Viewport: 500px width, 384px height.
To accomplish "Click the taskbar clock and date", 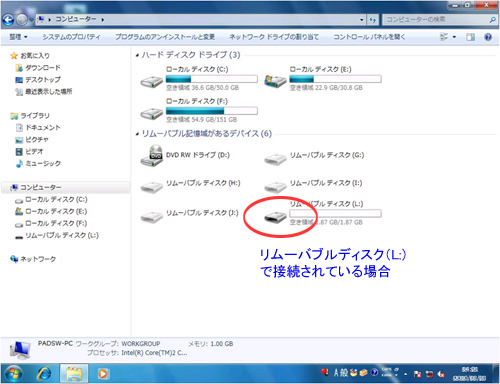I will [x=469, y=374].
